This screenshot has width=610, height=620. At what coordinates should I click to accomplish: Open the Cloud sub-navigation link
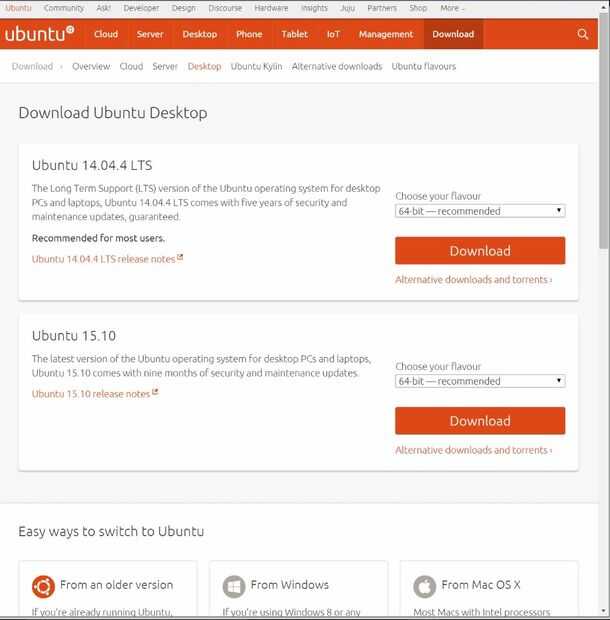(x=131, y=66)
